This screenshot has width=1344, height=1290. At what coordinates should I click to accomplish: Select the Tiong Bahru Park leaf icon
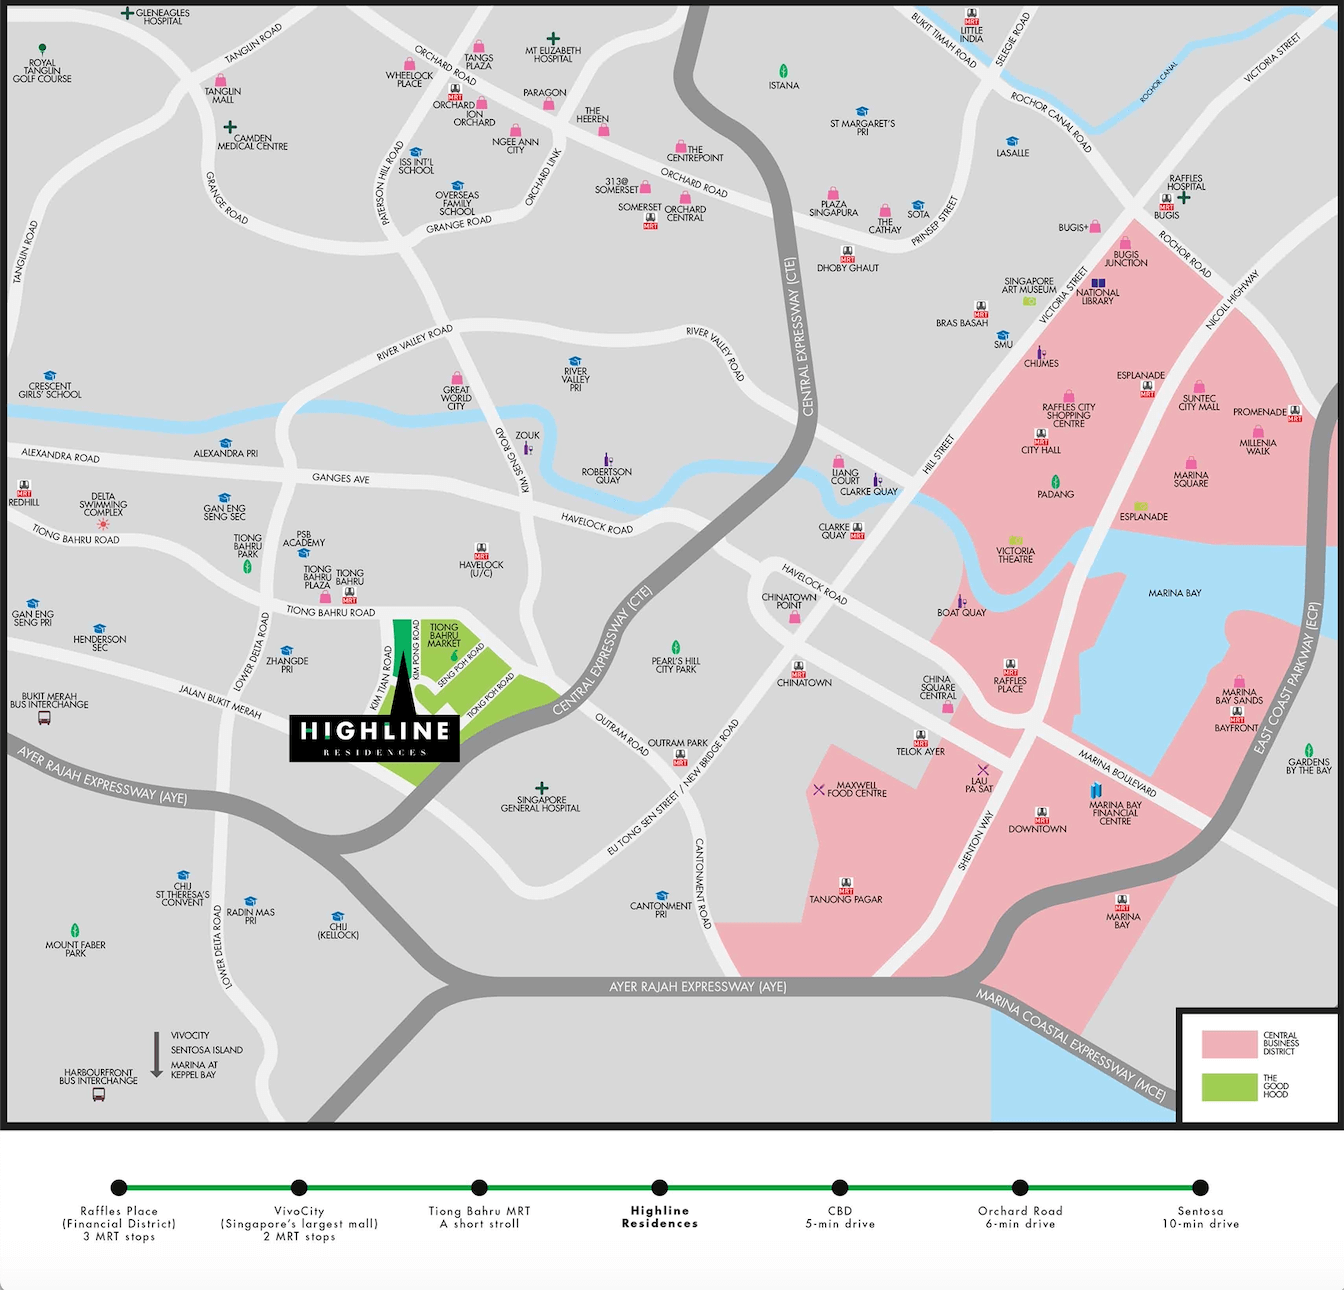[247, 566]
